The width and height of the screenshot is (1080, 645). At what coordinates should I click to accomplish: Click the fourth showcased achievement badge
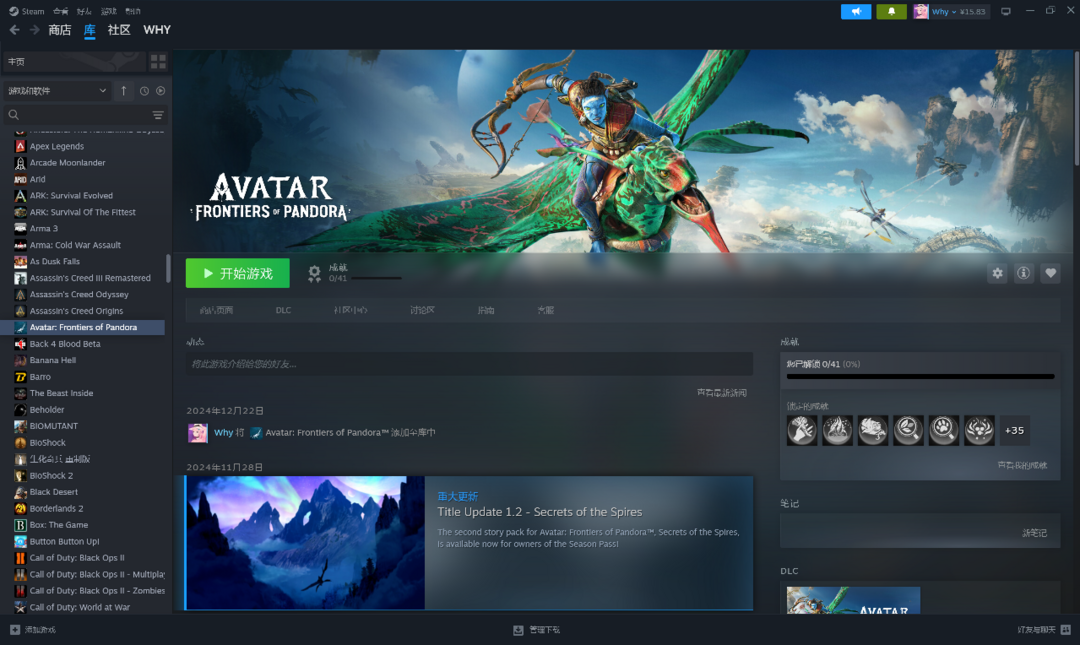click(908, 431)
